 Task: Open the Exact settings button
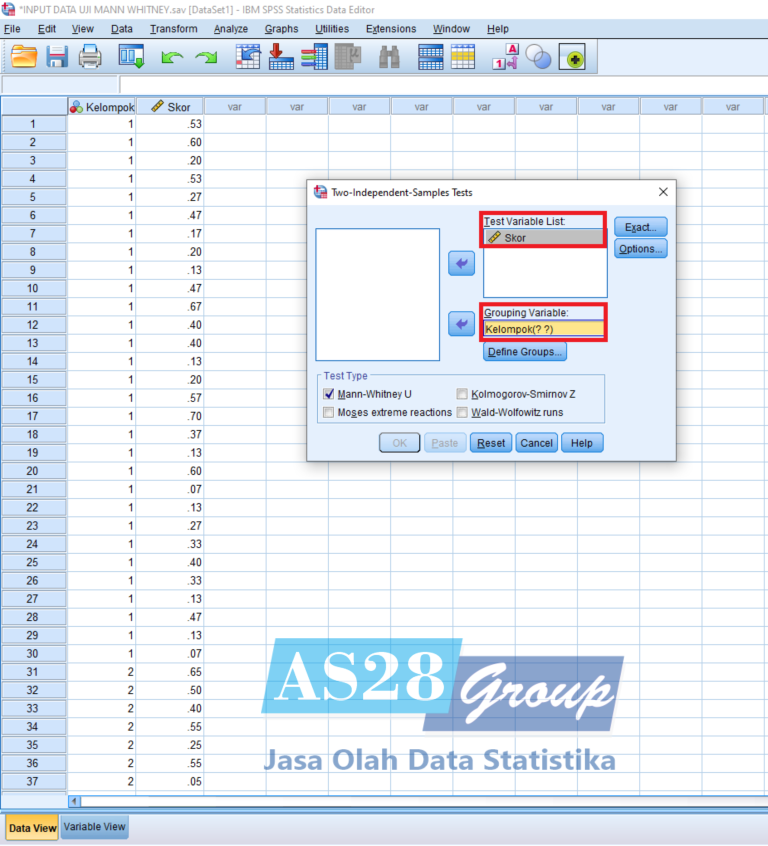click(640, 227)
